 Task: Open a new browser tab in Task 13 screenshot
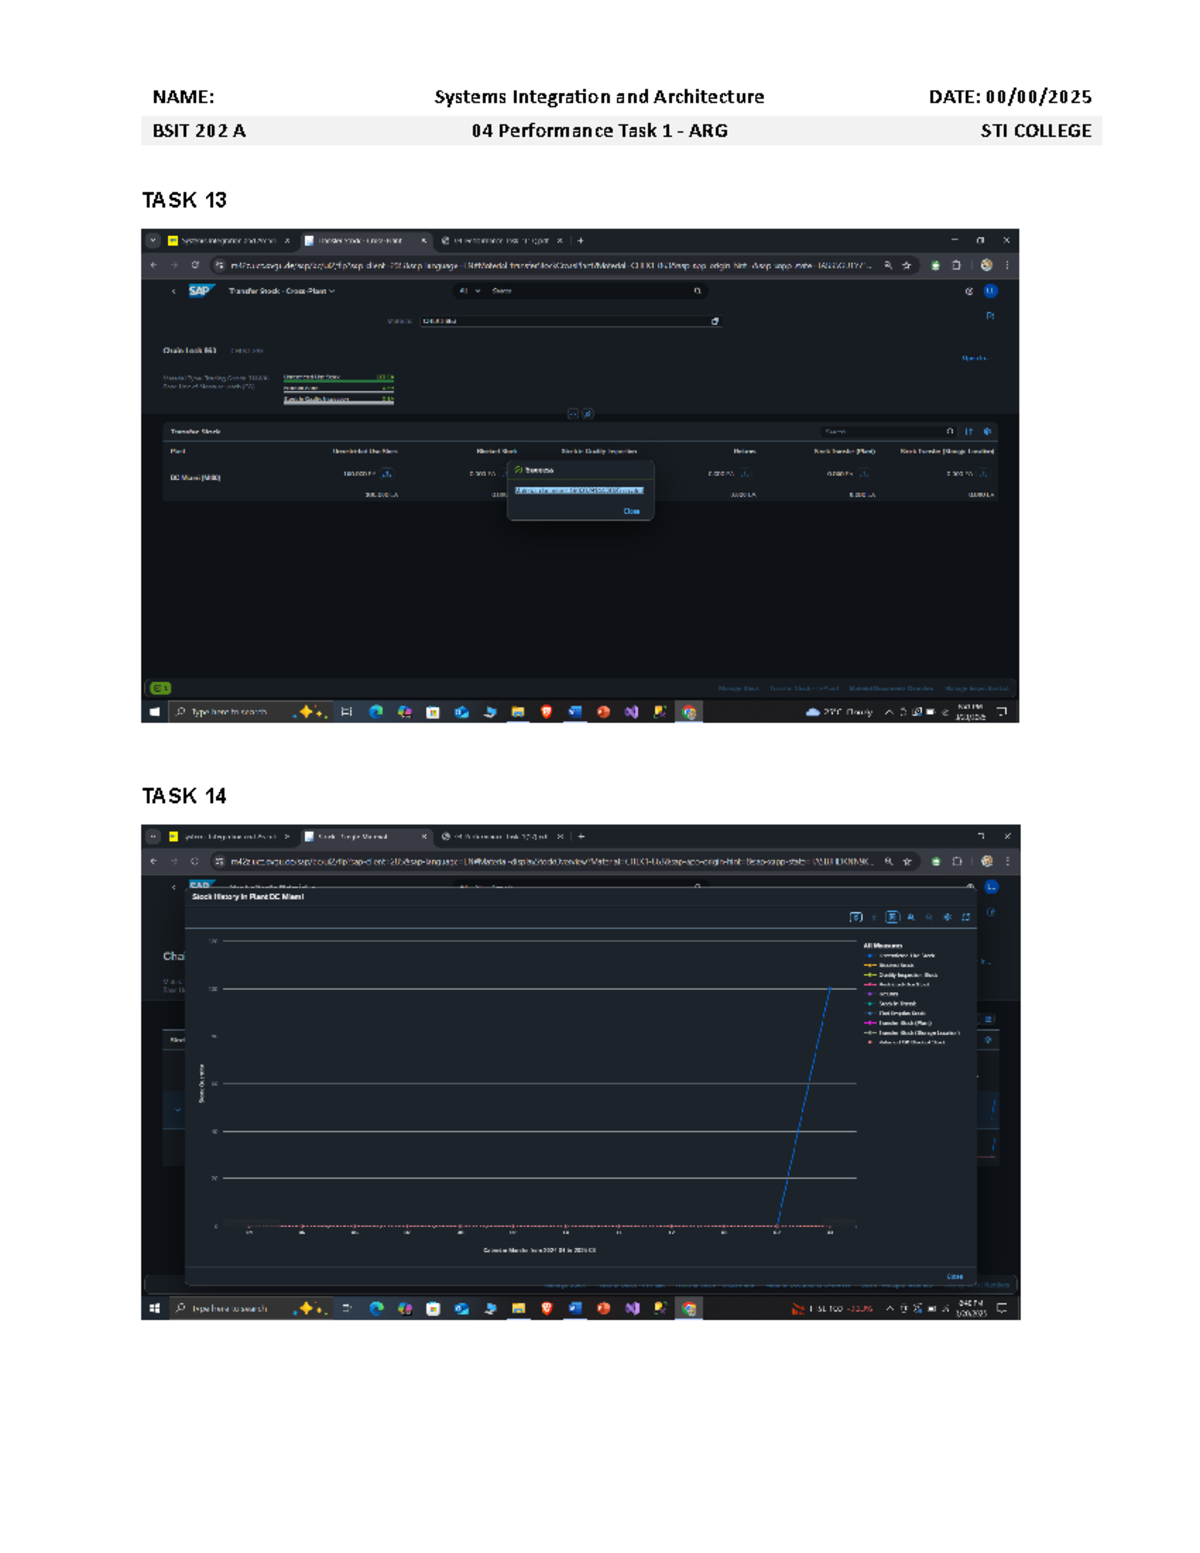pyautogui.click(x=581, y=241)
